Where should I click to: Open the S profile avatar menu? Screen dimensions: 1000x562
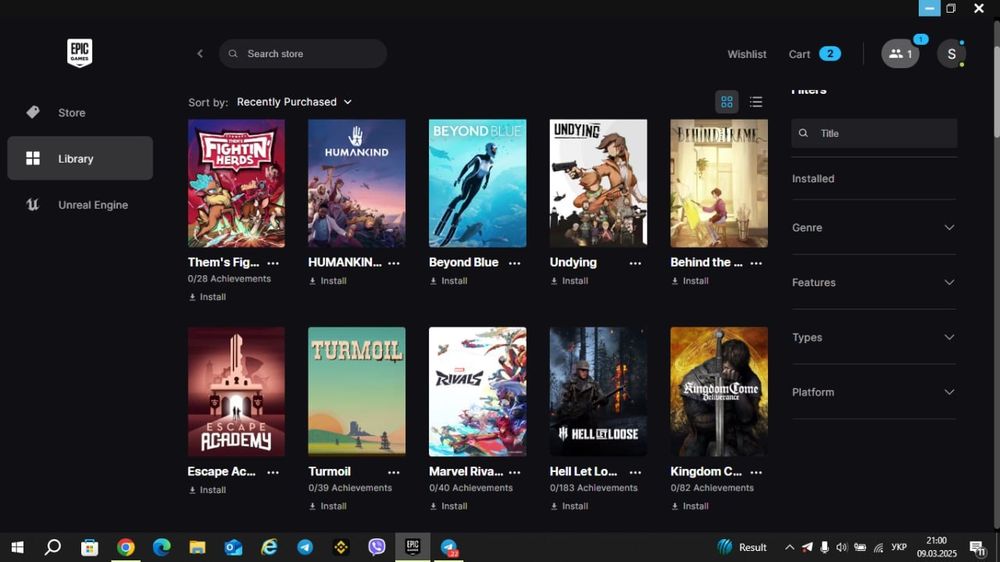coord(951,54)
